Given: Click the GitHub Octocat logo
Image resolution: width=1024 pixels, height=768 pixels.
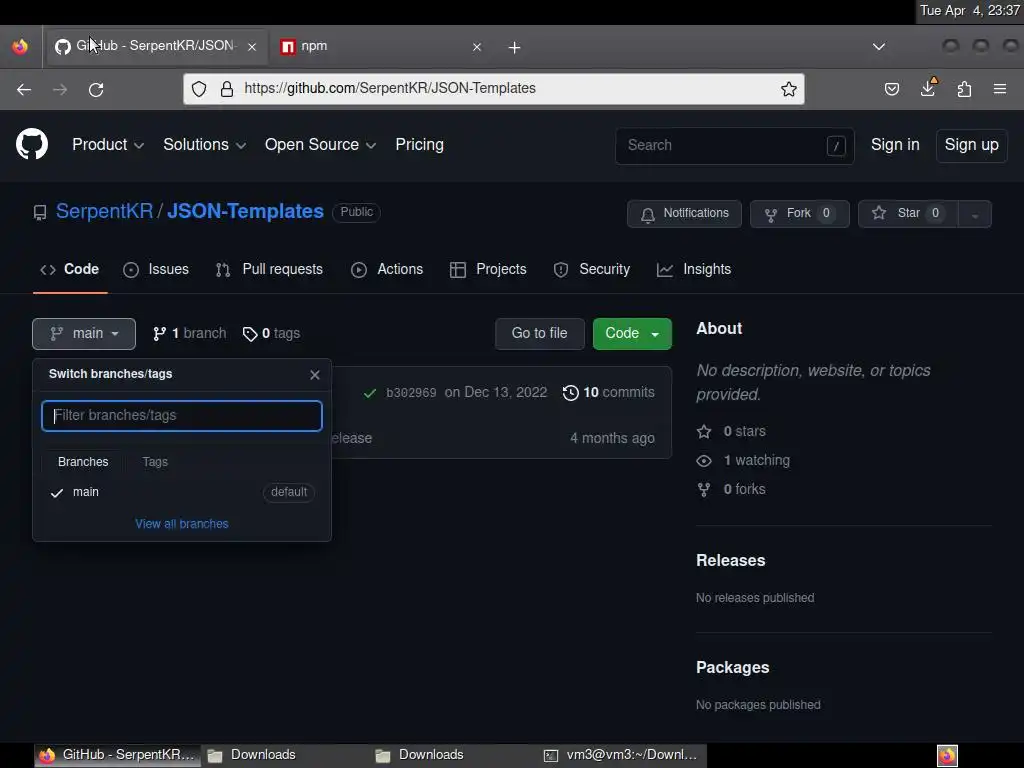Looking at the screenshot, I should [32, 144].
